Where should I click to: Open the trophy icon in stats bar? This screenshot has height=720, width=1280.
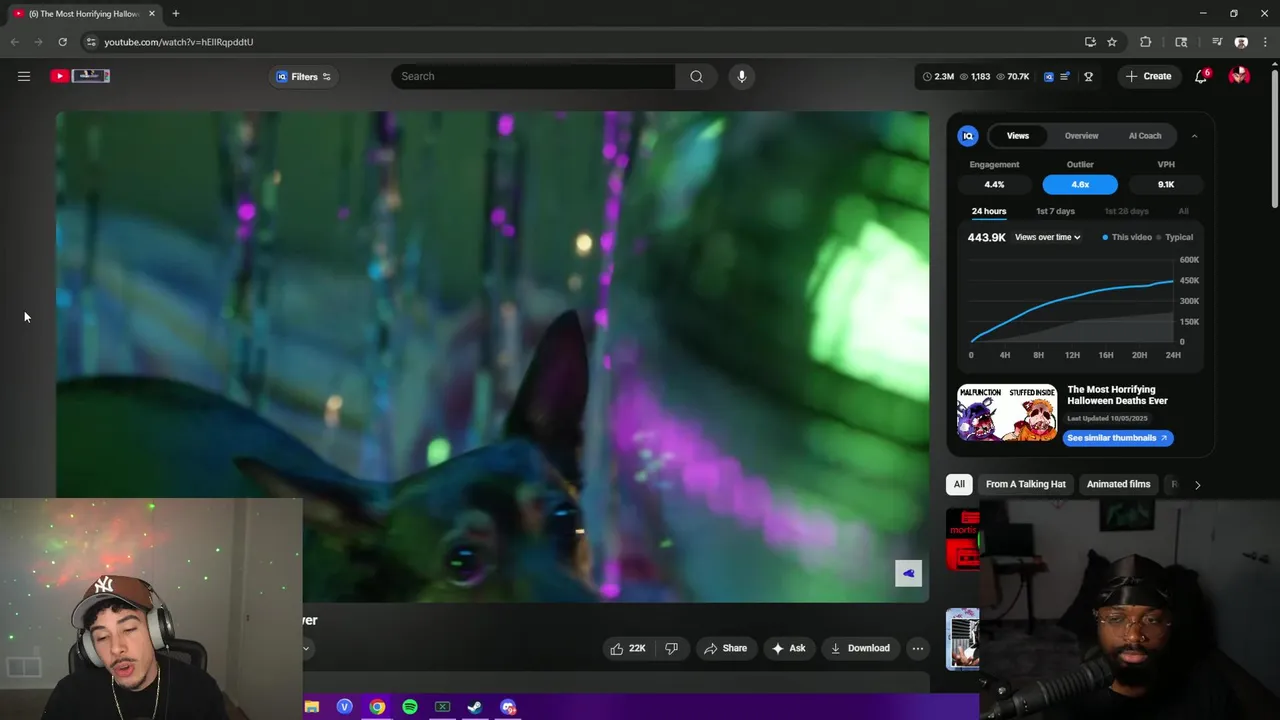click(1088, 77)
